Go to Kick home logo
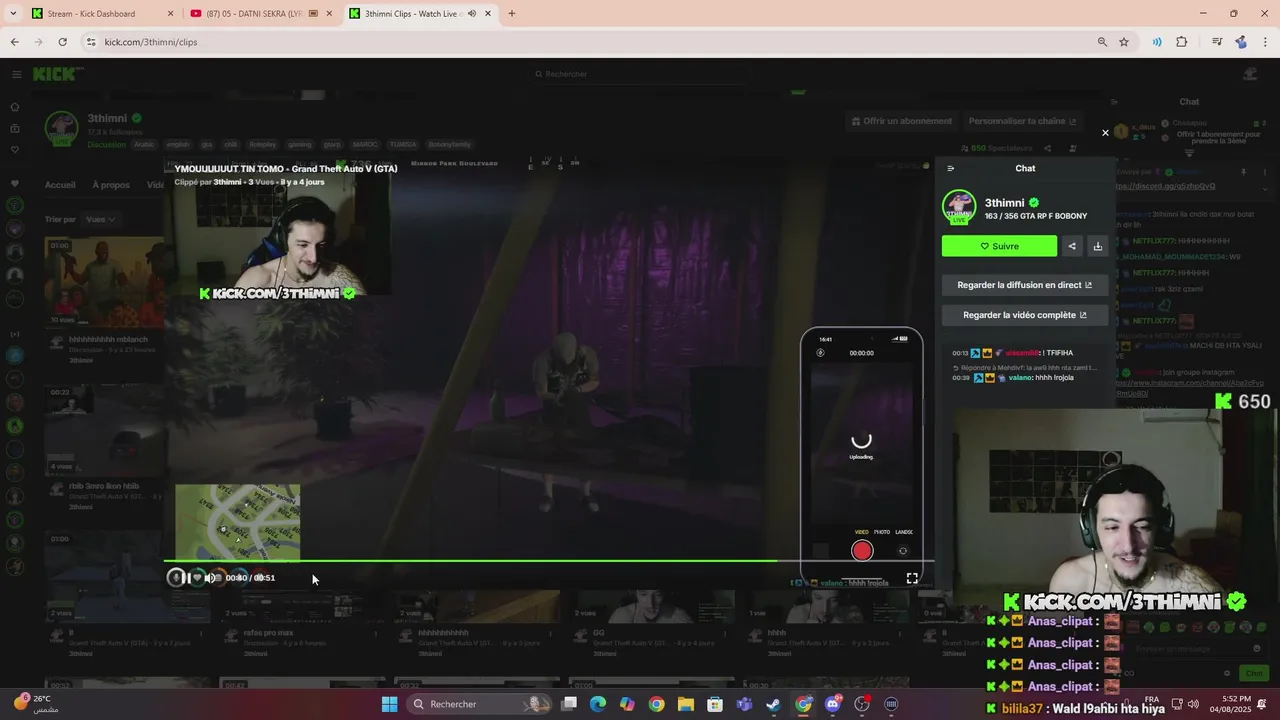The height and width of the screenshot is (720, 1280). click(58, 74)
